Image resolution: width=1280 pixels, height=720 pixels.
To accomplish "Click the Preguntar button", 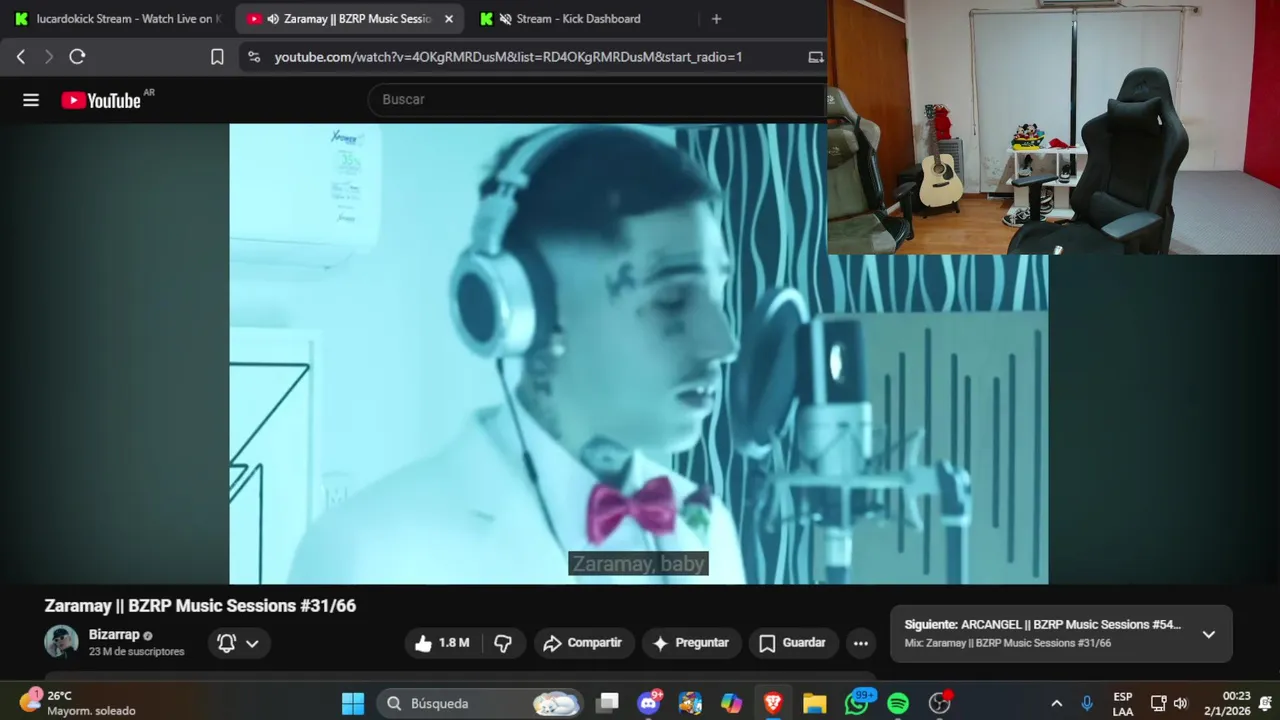I will [x=691, y=643].
